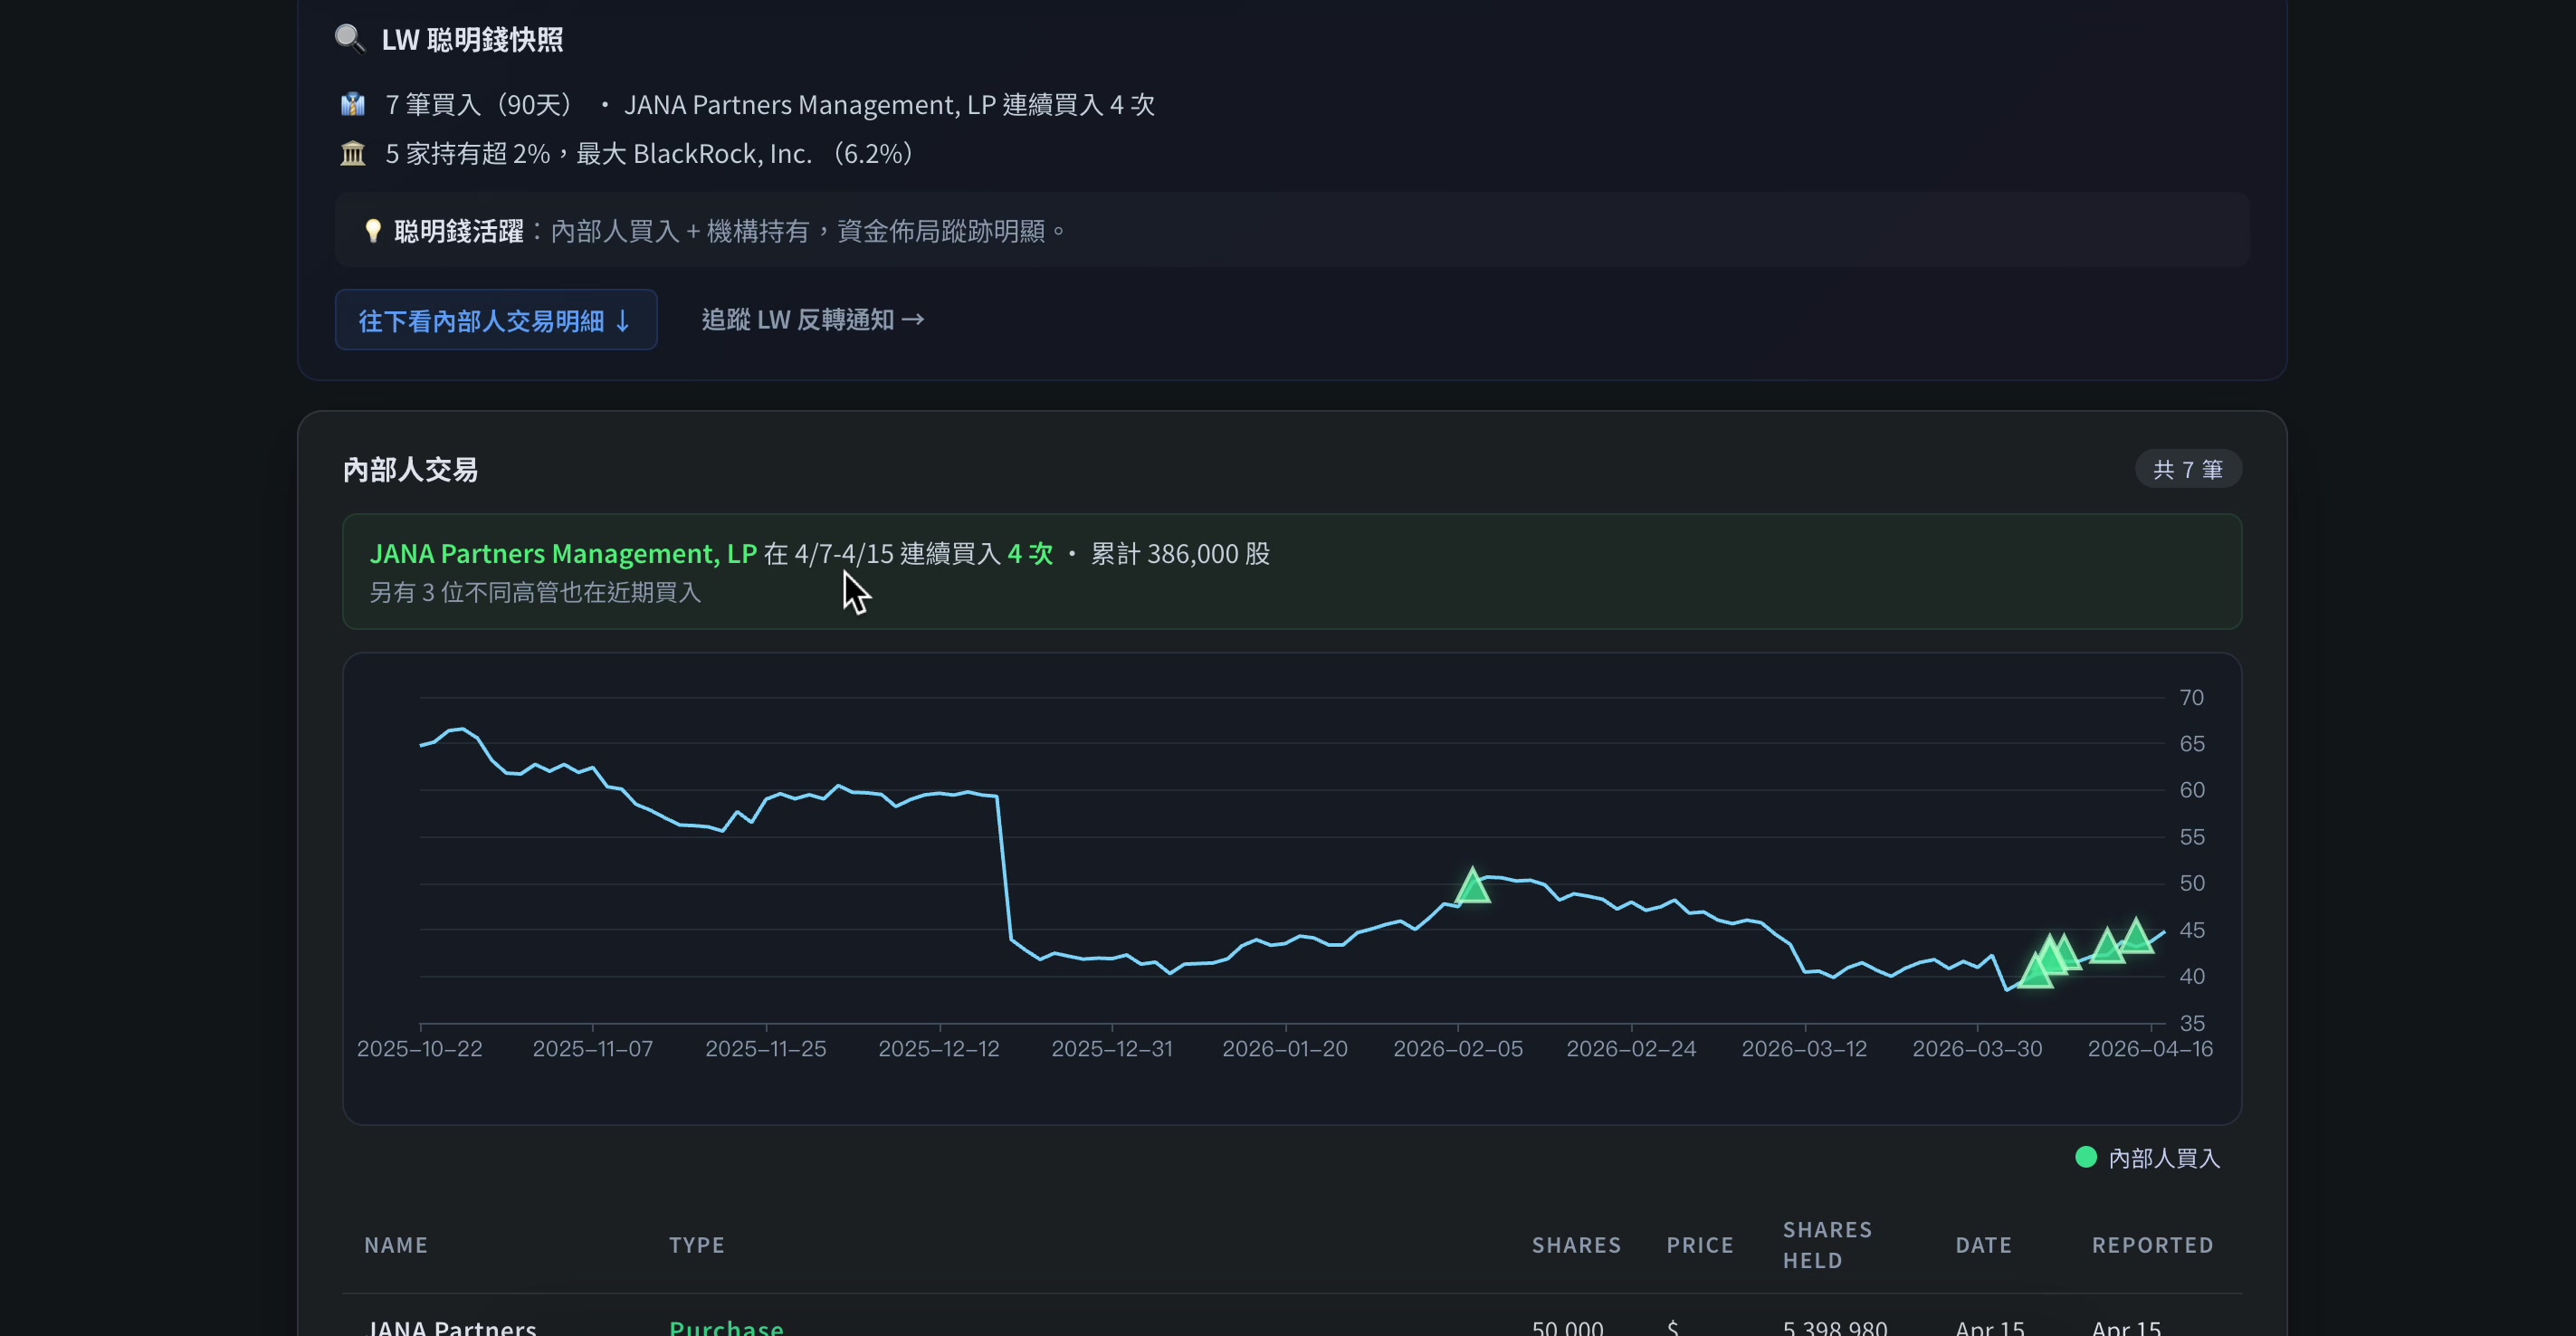
Task: Click the PRICE column header
Action: (x=1700, y=1245)
